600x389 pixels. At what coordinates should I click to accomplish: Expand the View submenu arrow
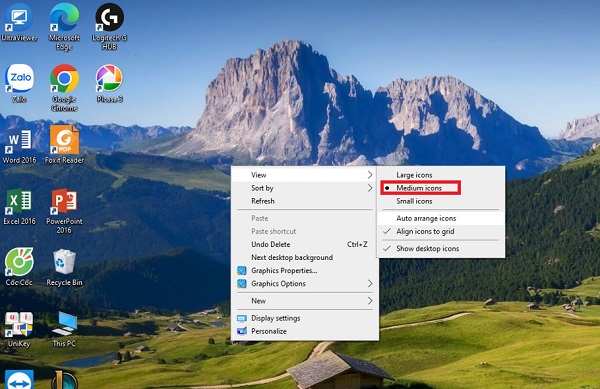[x=370, y=175]
